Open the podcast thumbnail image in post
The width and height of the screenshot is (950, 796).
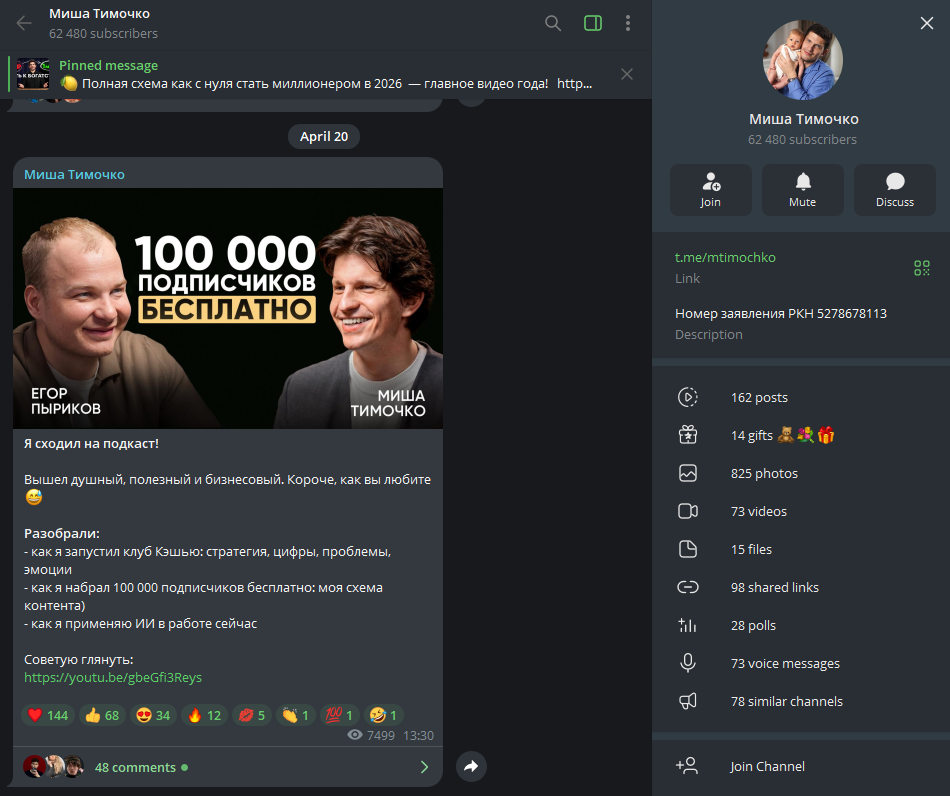click(228, 308)
